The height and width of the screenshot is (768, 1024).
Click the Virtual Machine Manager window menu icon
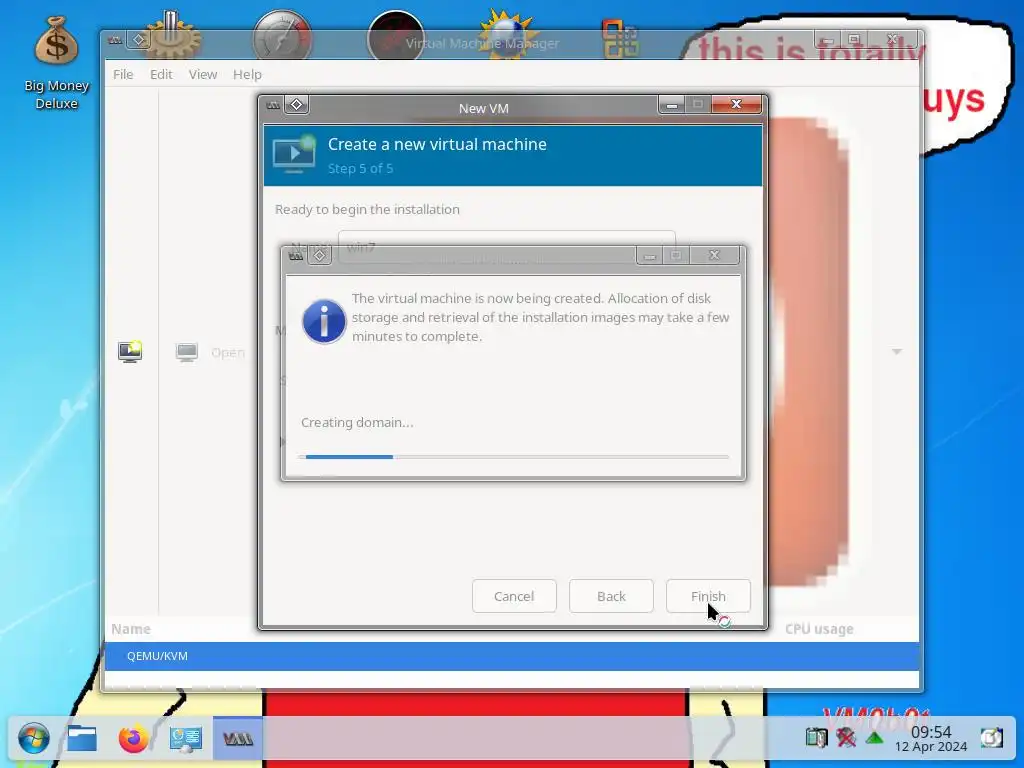point(115,40)
